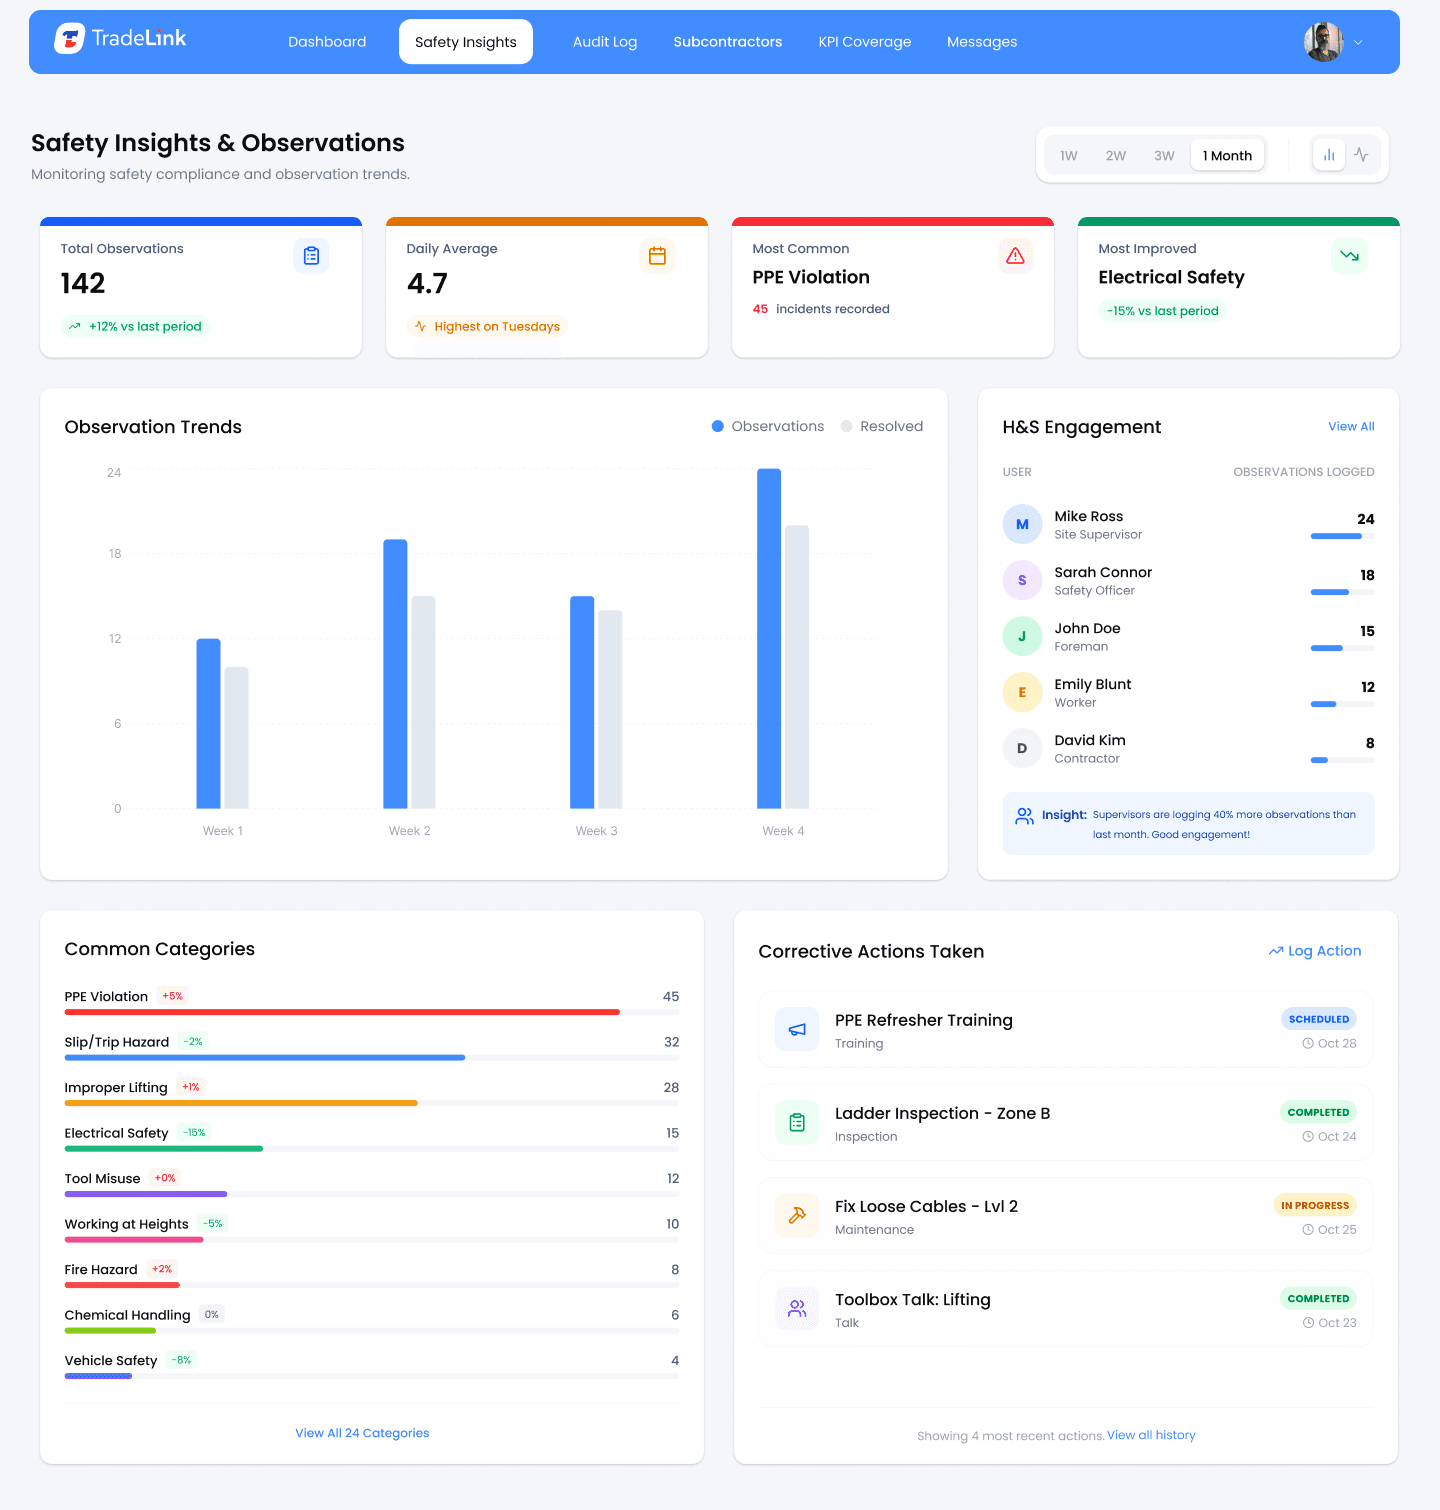Screen dimensions: 1440x1510
Task: Open the Messages tab
Action: tap(982, 42)
